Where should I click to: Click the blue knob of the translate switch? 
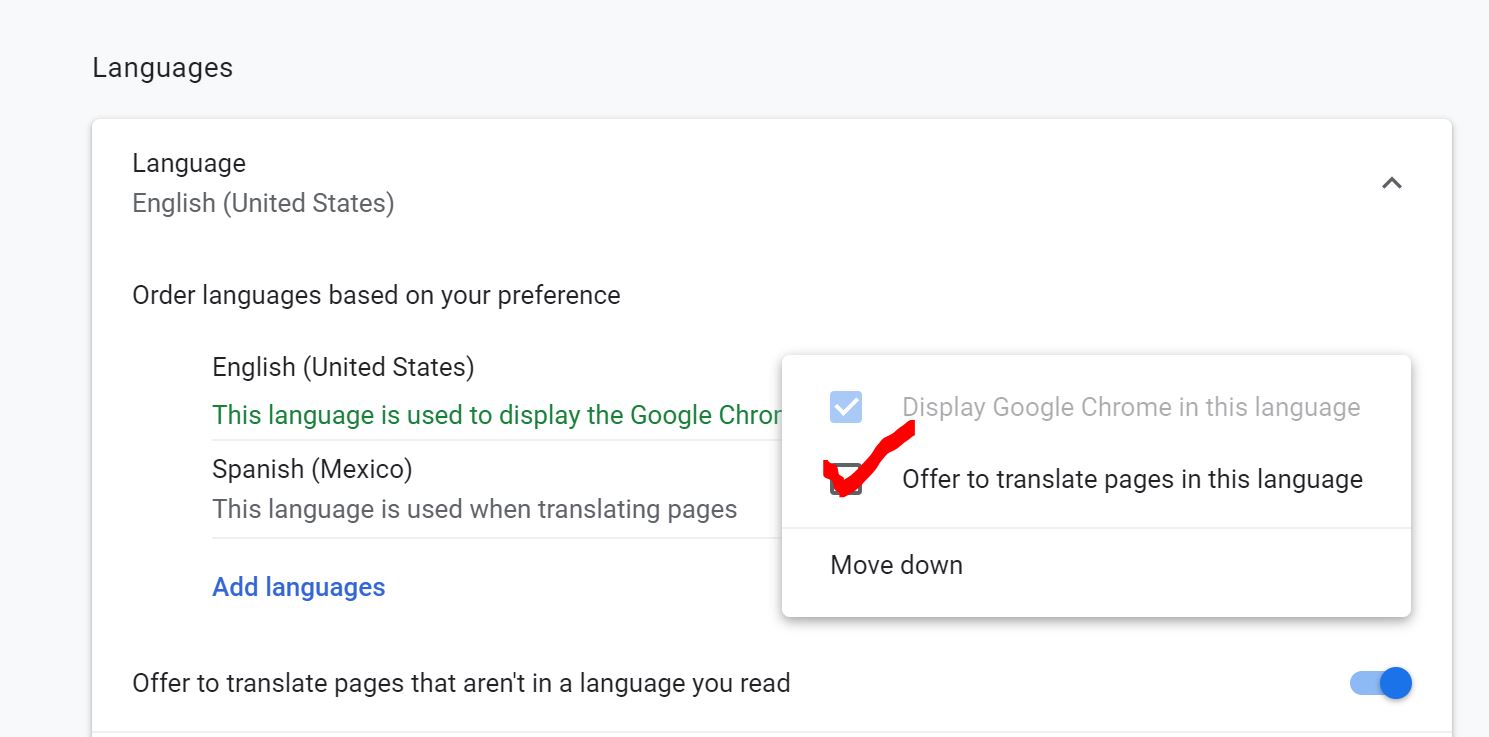point(1395,683)
